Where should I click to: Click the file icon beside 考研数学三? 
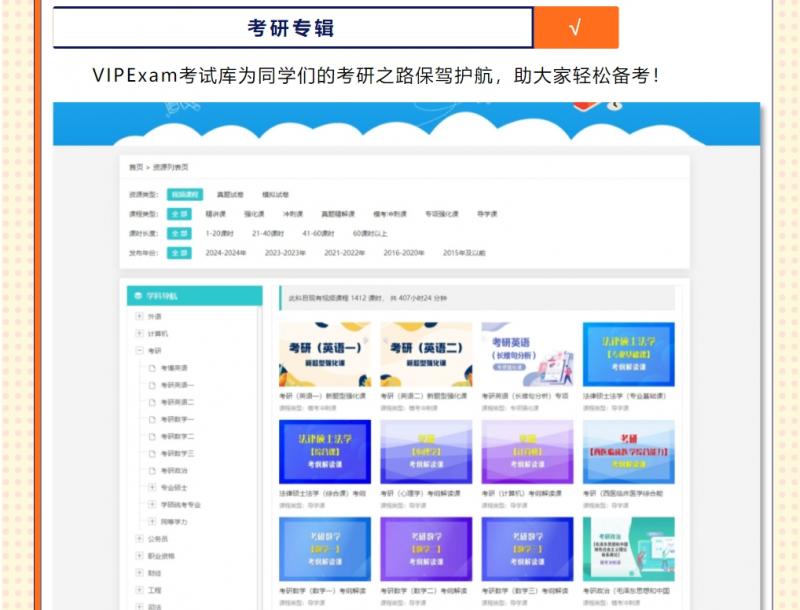(x=152, y=453)
